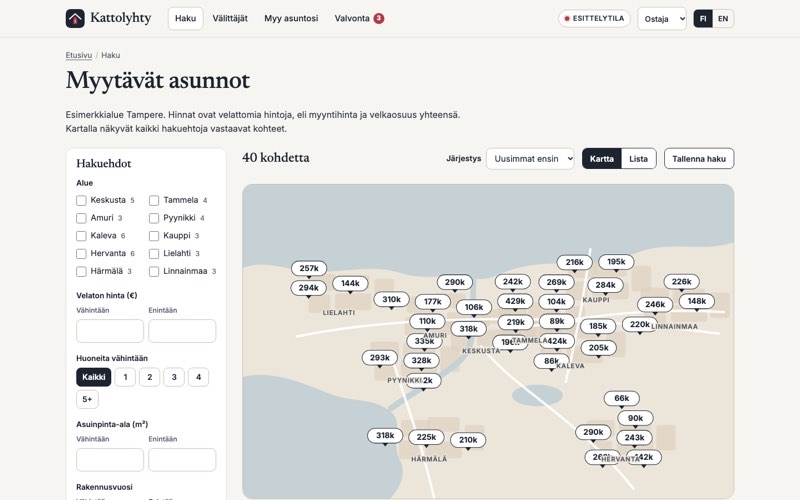Focus the Velaton hinta Vähintään field
800x500 pixels.
(110, 331)
